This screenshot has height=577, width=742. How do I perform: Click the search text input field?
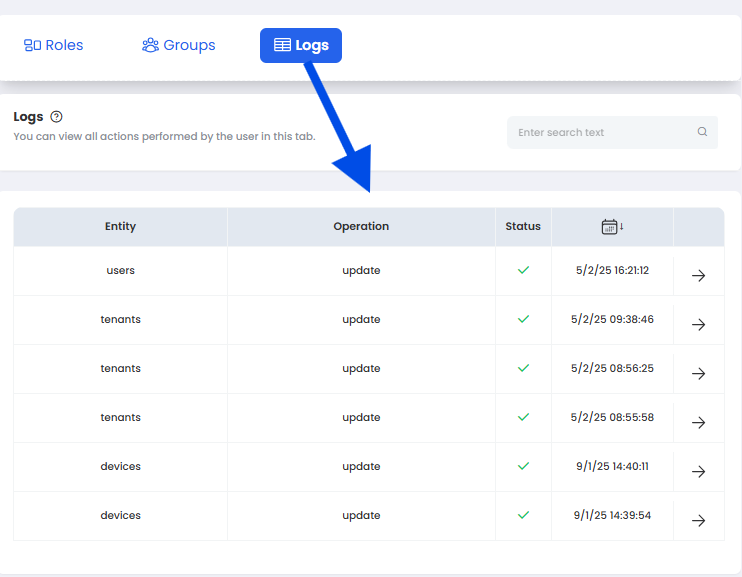pos(600,132)
